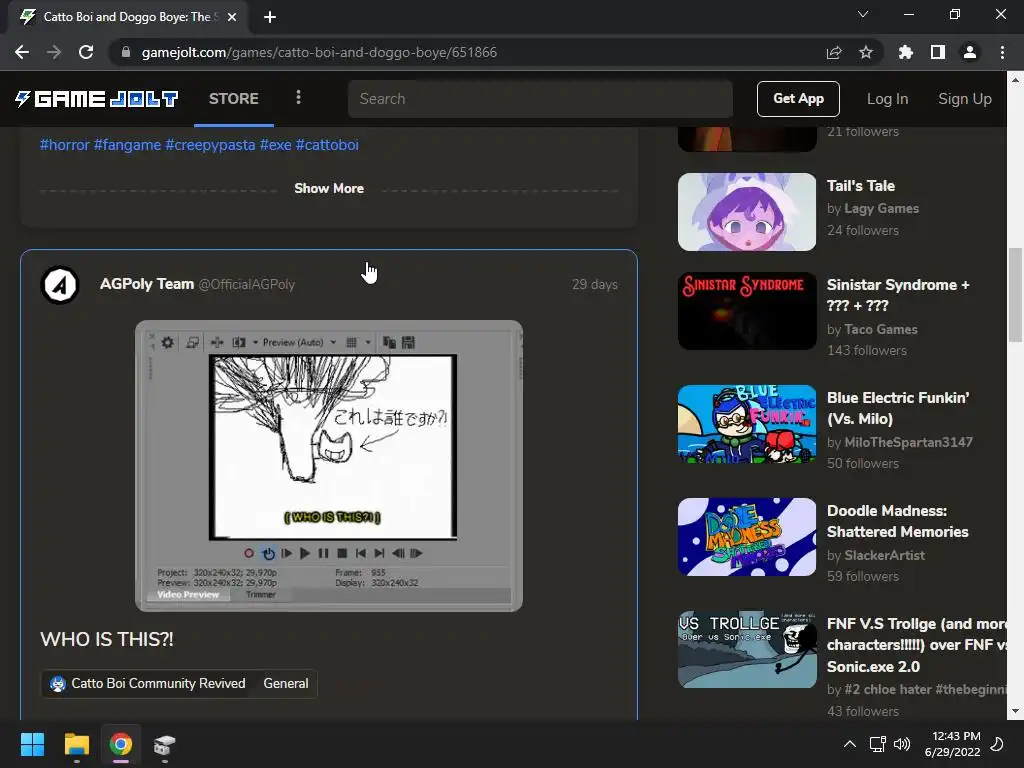Go forward in browser history
The width and height of the screenshot is (1024, 768).
pyautogui.click(x=54, y=52)
